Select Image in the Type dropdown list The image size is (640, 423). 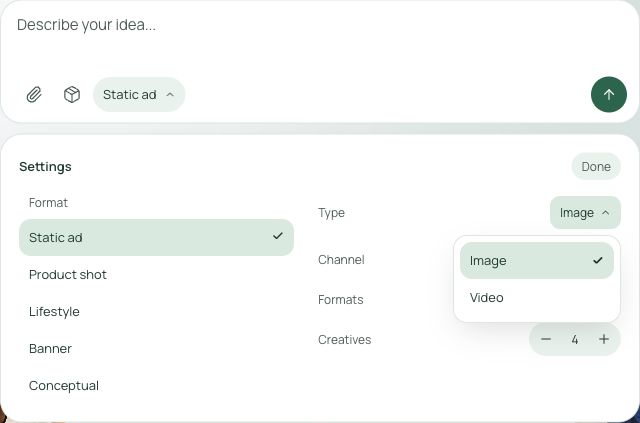tap(537, 260)
